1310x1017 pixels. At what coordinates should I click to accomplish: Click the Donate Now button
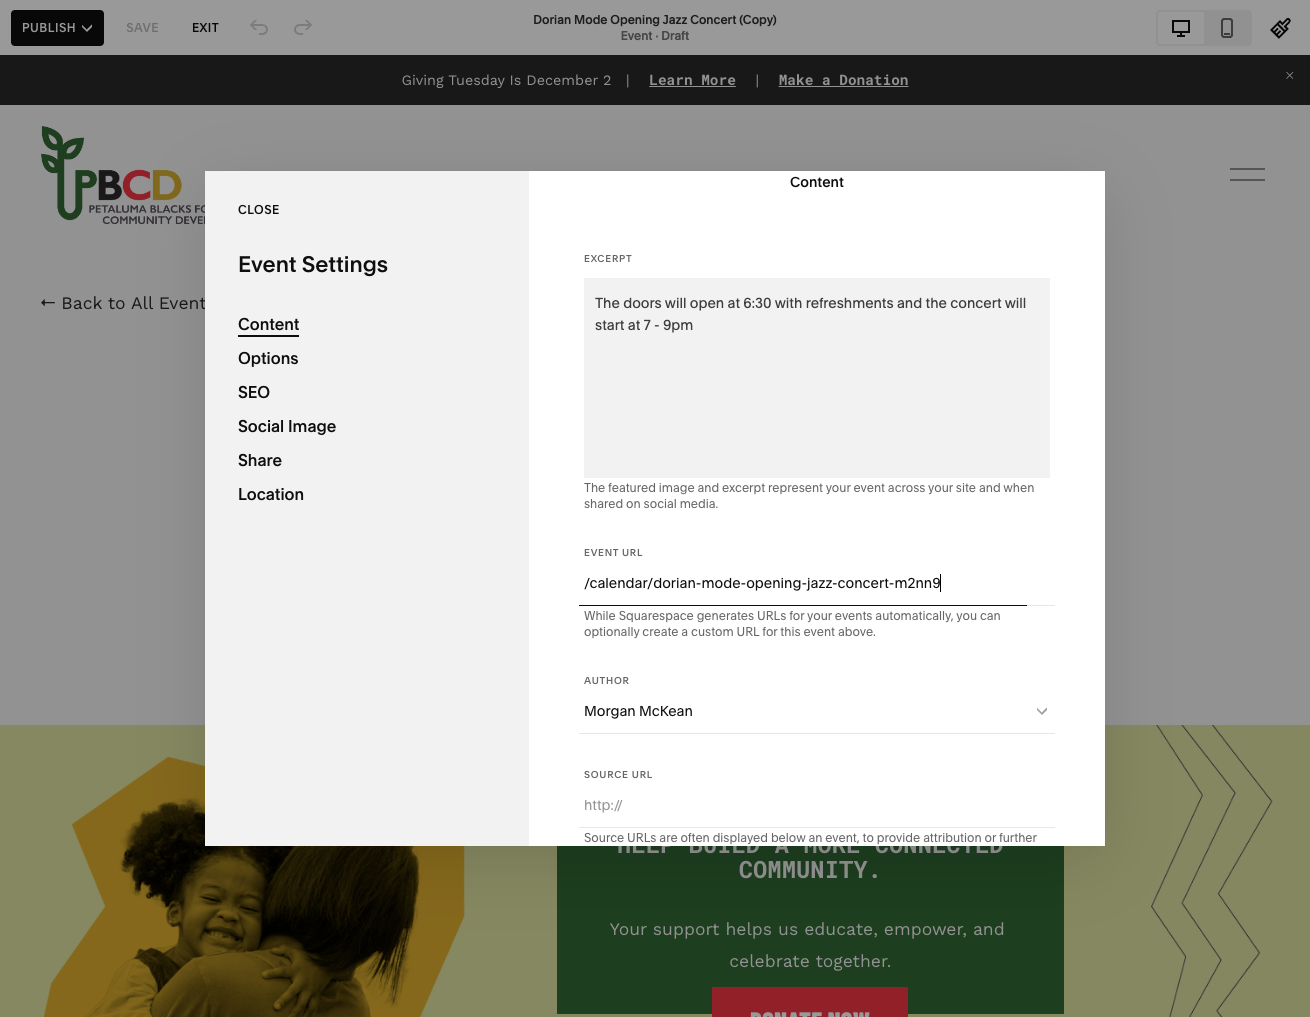[x=810, y=1004]
